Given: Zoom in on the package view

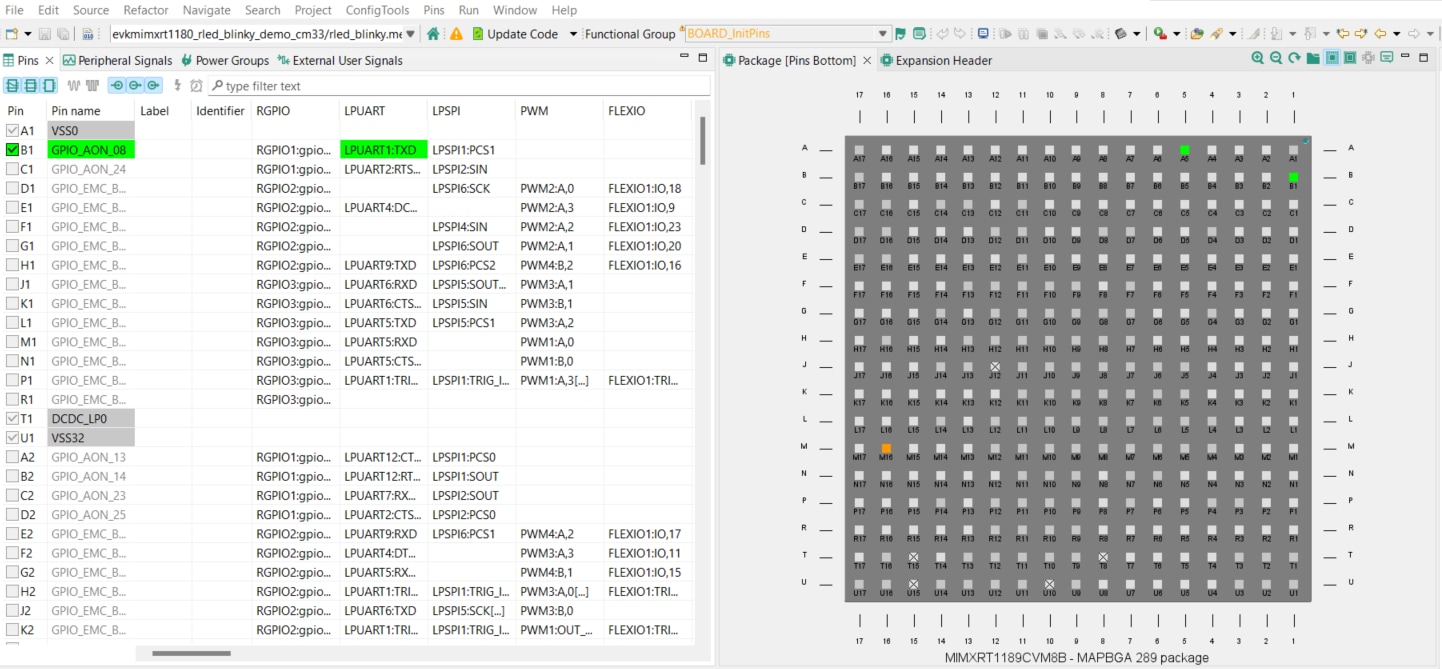Looking at the screenshot, I should coord(1257,59).
